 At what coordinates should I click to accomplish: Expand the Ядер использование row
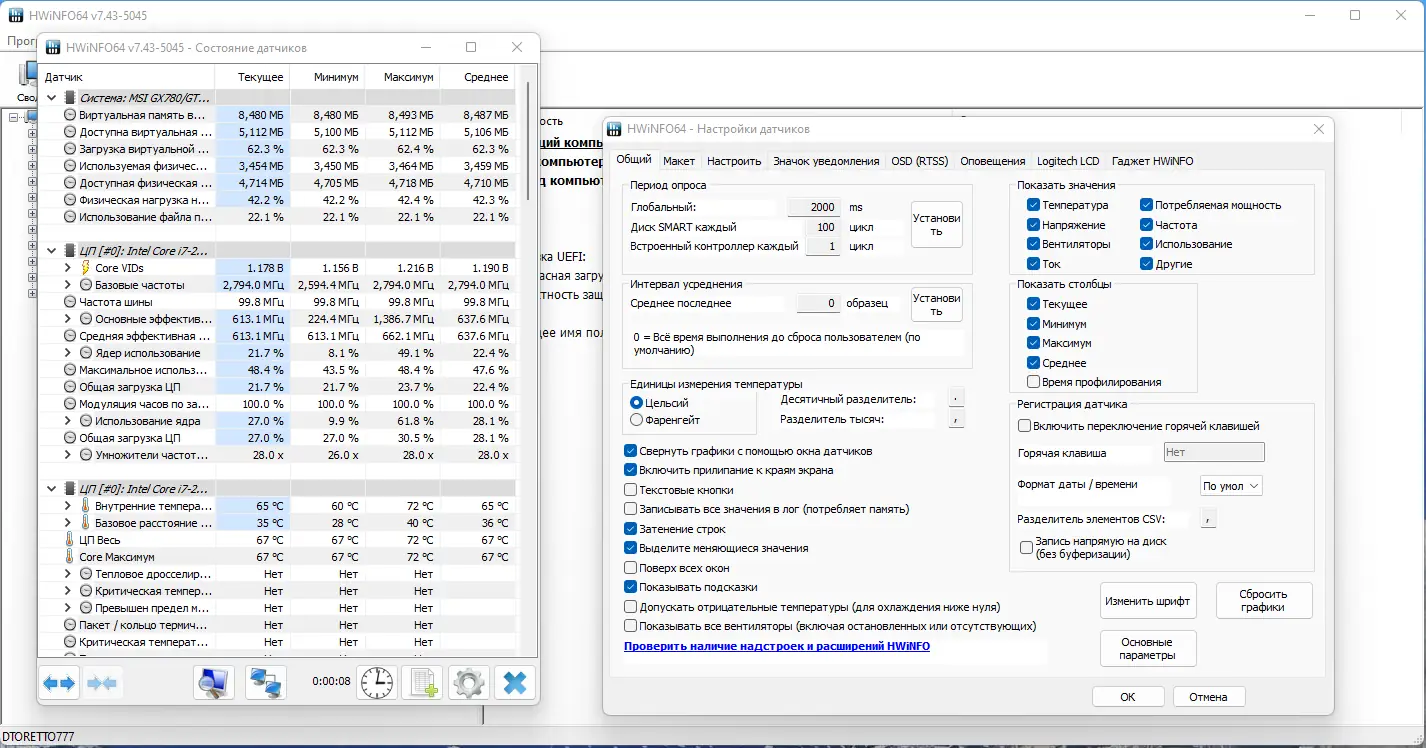pyautogui.click(x=67, y=353)
